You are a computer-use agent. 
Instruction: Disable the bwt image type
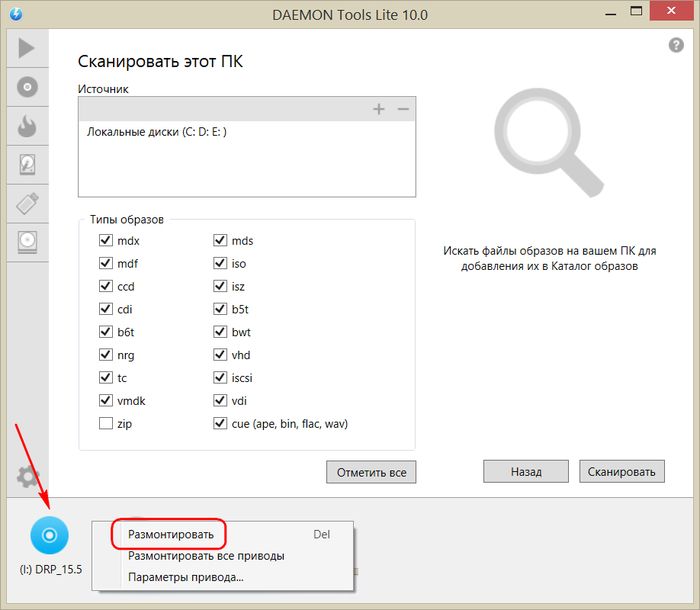click(x=220, y=332)
